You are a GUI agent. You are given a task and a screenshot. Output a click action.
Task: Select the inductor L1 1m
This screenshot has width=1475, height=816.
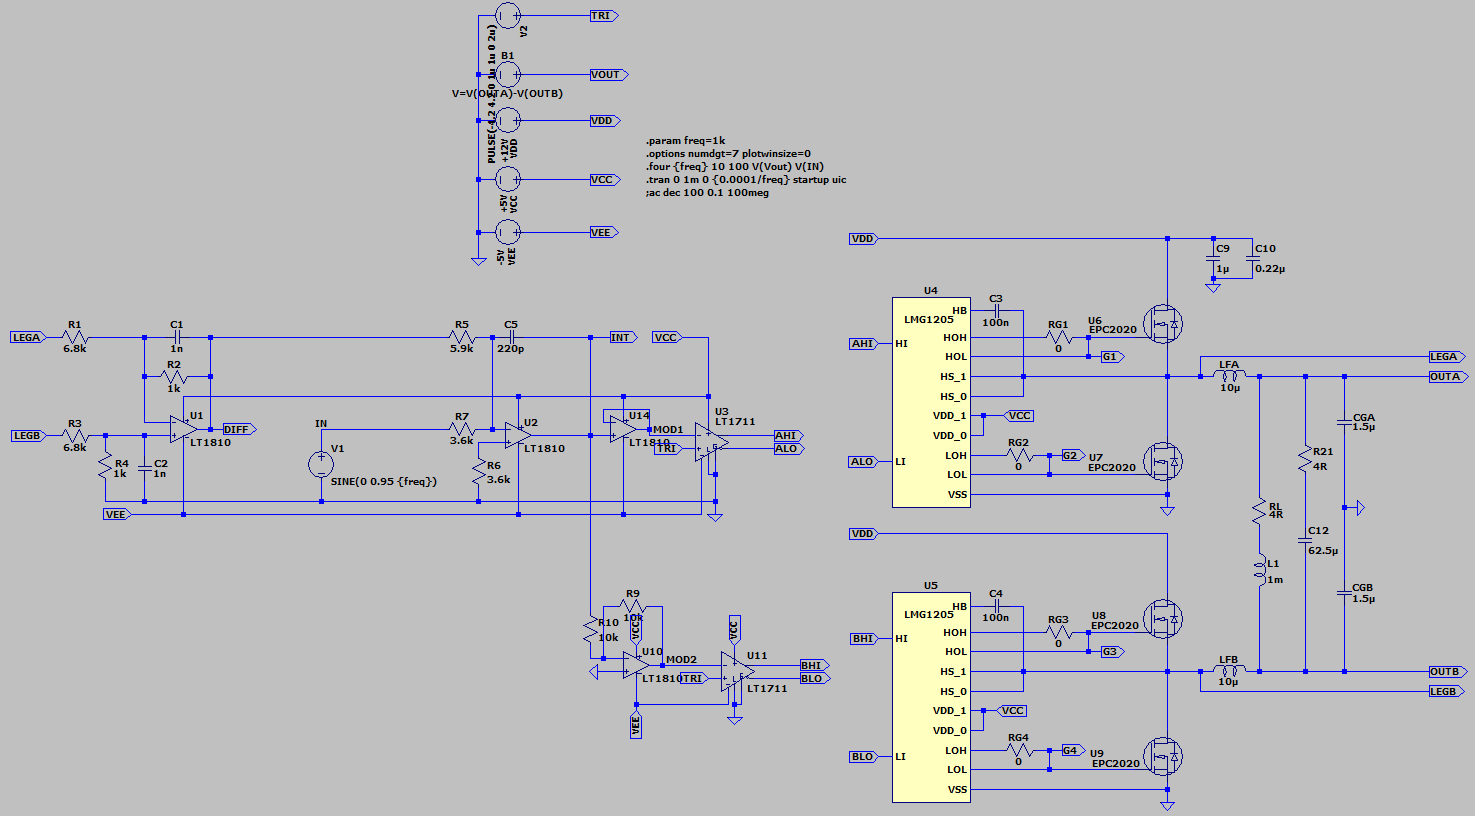(x=1262, y=572)
